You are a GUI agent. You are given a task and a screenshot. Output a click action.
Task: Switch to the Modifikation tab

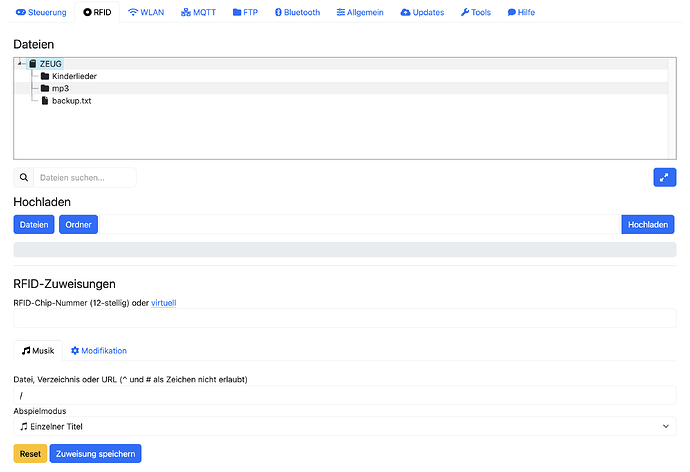(99, 351)
